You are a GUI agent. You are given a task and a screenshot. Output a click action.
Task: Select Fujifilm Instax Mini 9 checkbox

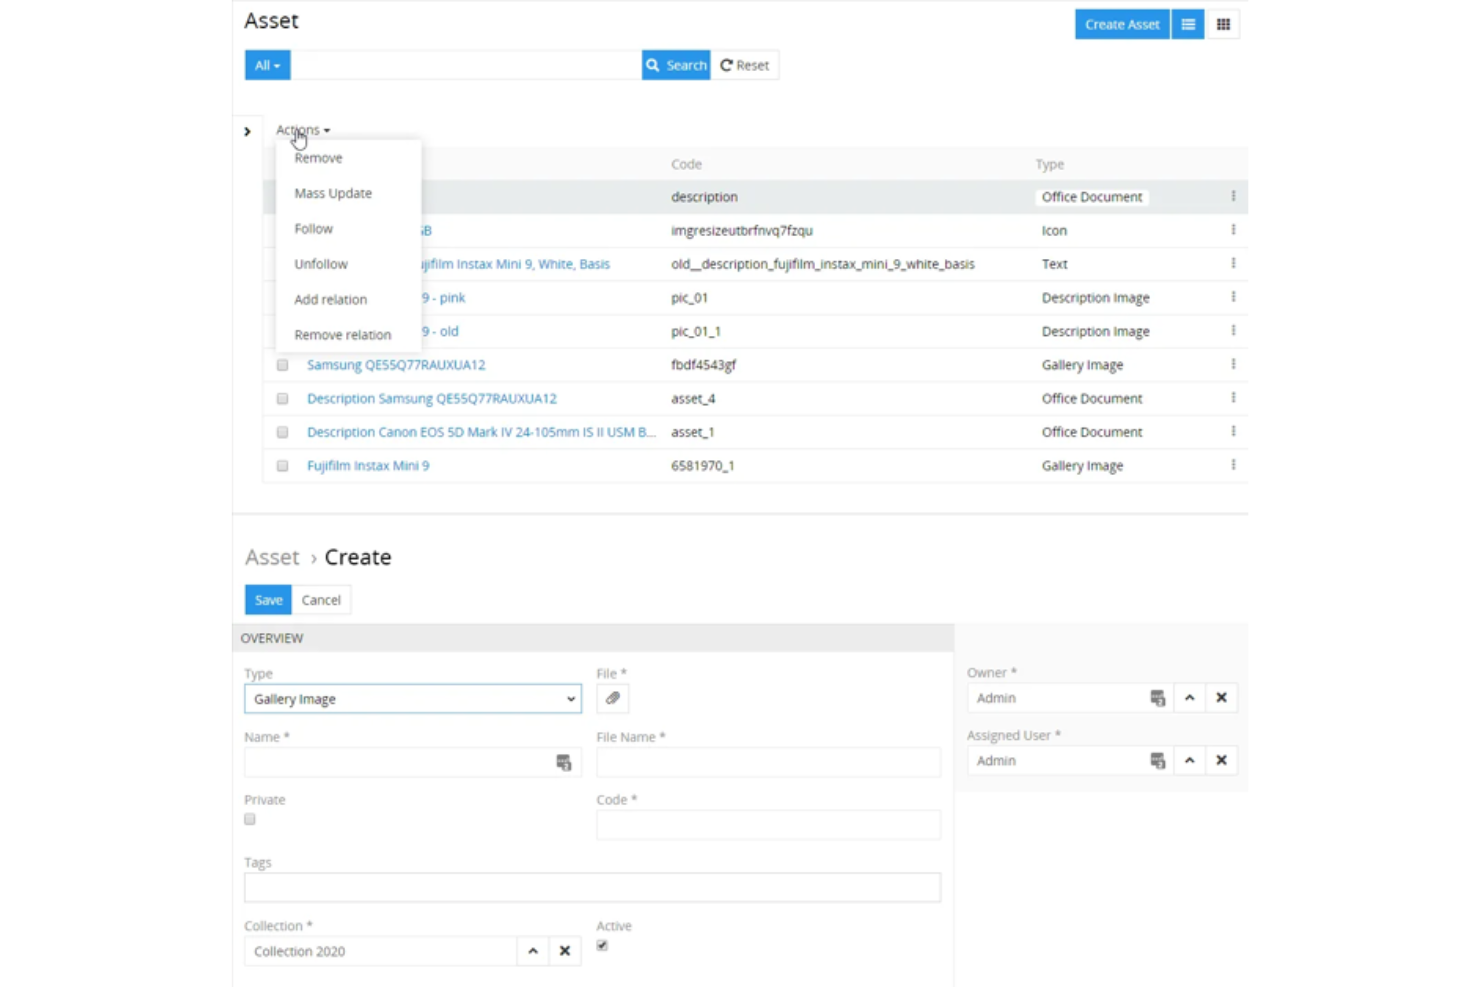coord(282,466)
